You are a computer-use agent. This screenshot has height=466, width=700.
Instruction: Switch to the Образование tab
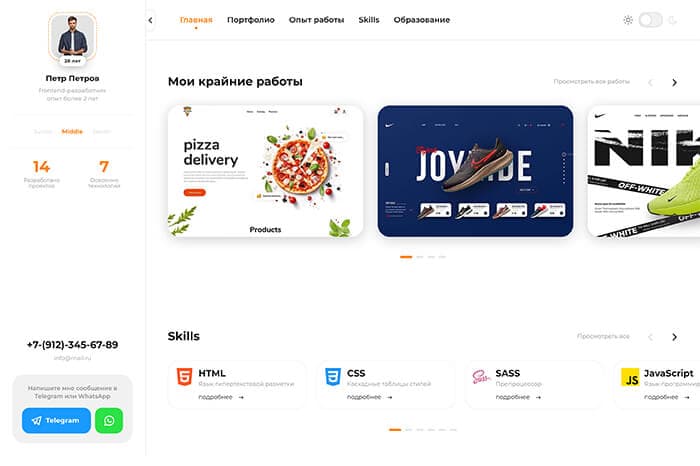(x=422, y=20)
